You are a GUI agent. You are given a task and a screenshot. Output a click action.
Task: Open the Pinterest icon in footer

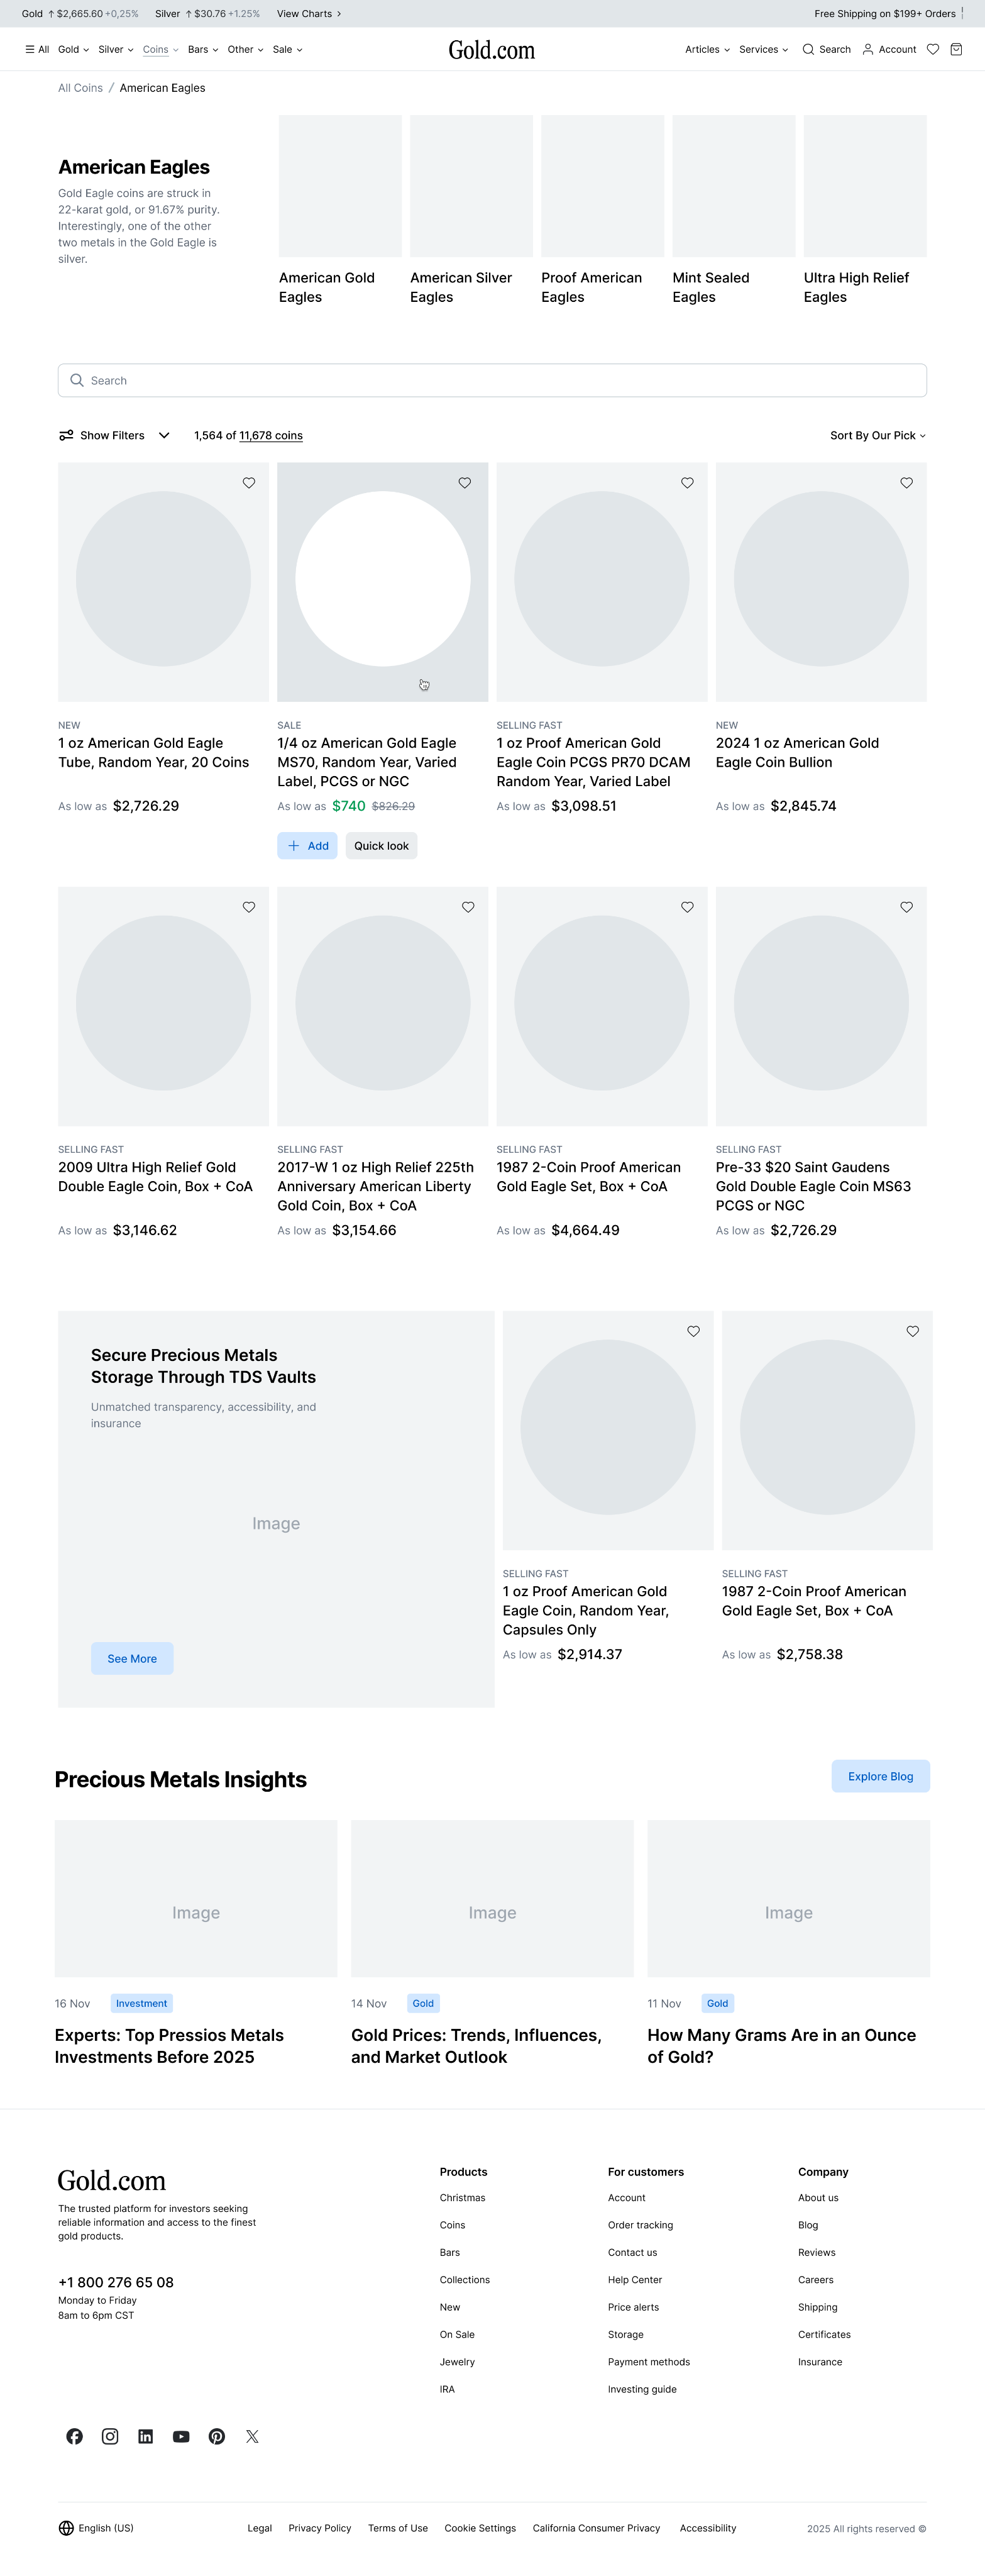pos(217,2436)
